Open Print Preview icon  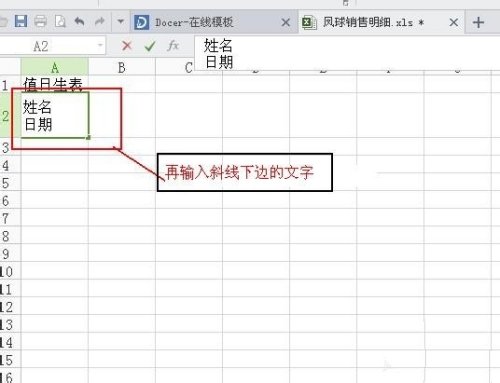click(x=60, y=22)
